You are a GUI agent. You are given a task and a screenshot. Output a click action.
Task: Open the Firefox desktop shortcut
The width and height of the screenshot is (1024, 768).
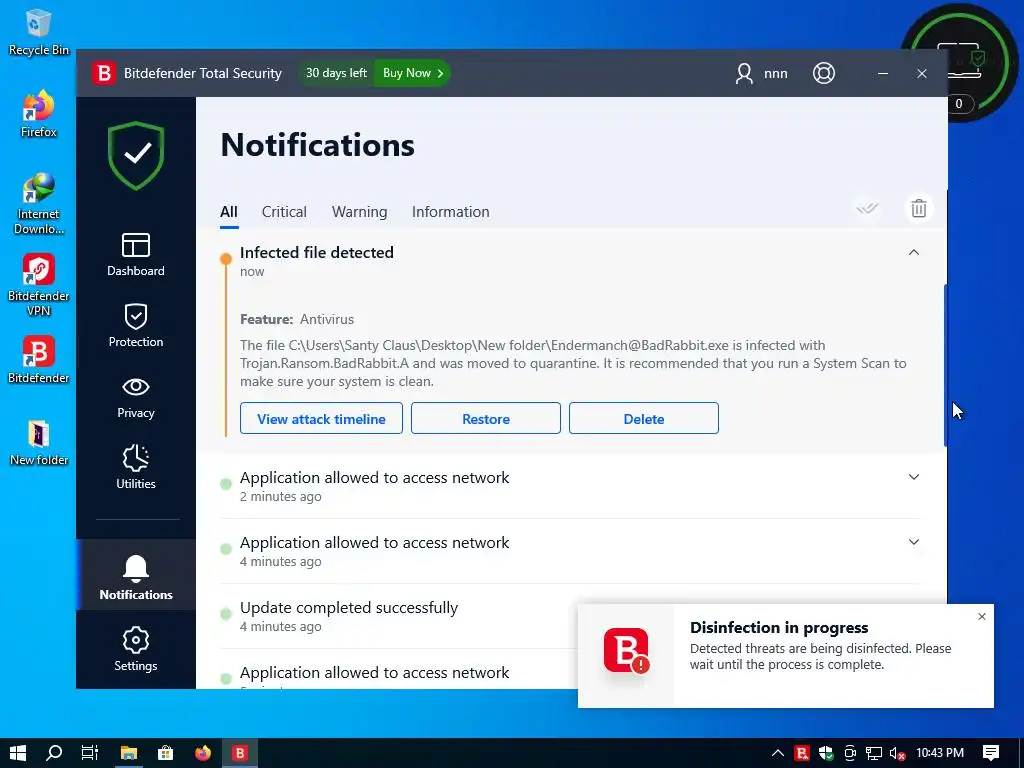39,114
